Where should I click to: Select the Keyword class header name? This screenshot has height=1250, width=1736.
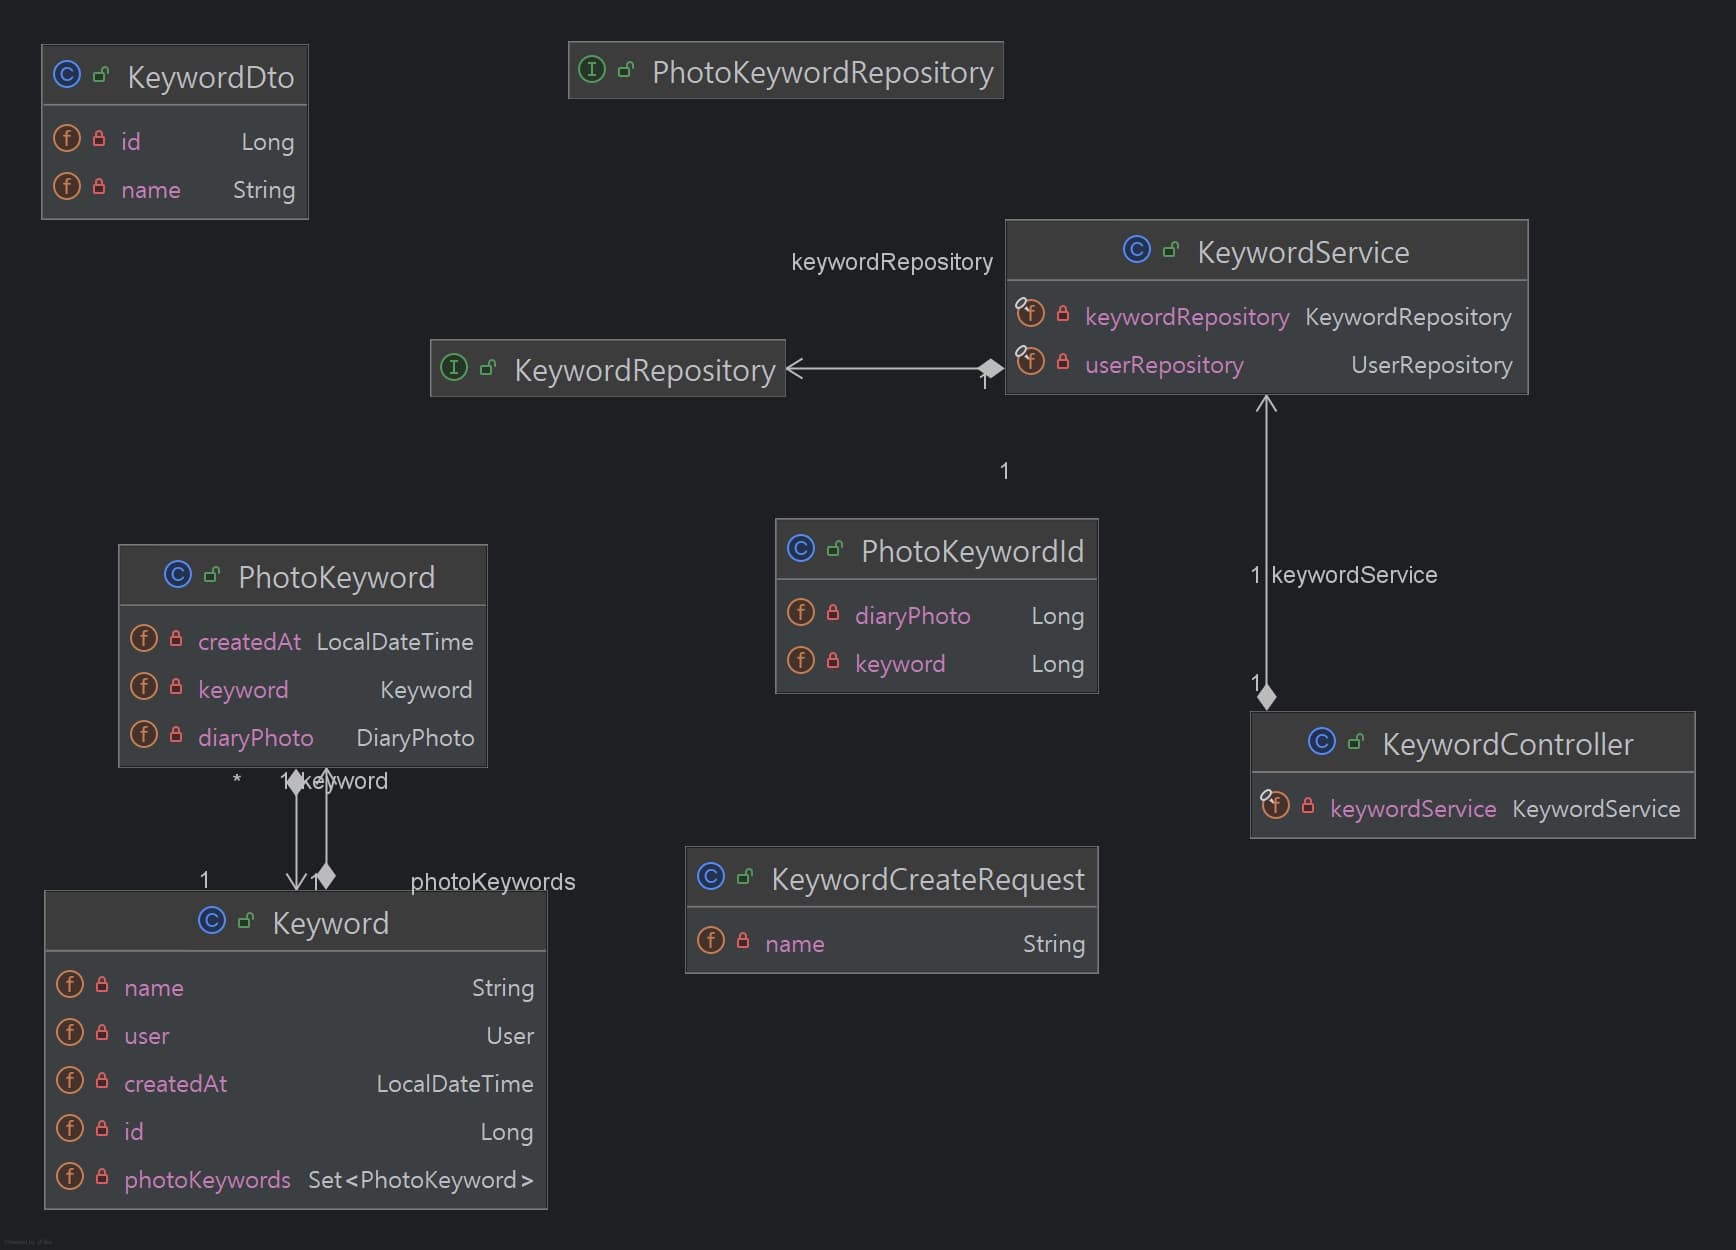tap(330, 923)
